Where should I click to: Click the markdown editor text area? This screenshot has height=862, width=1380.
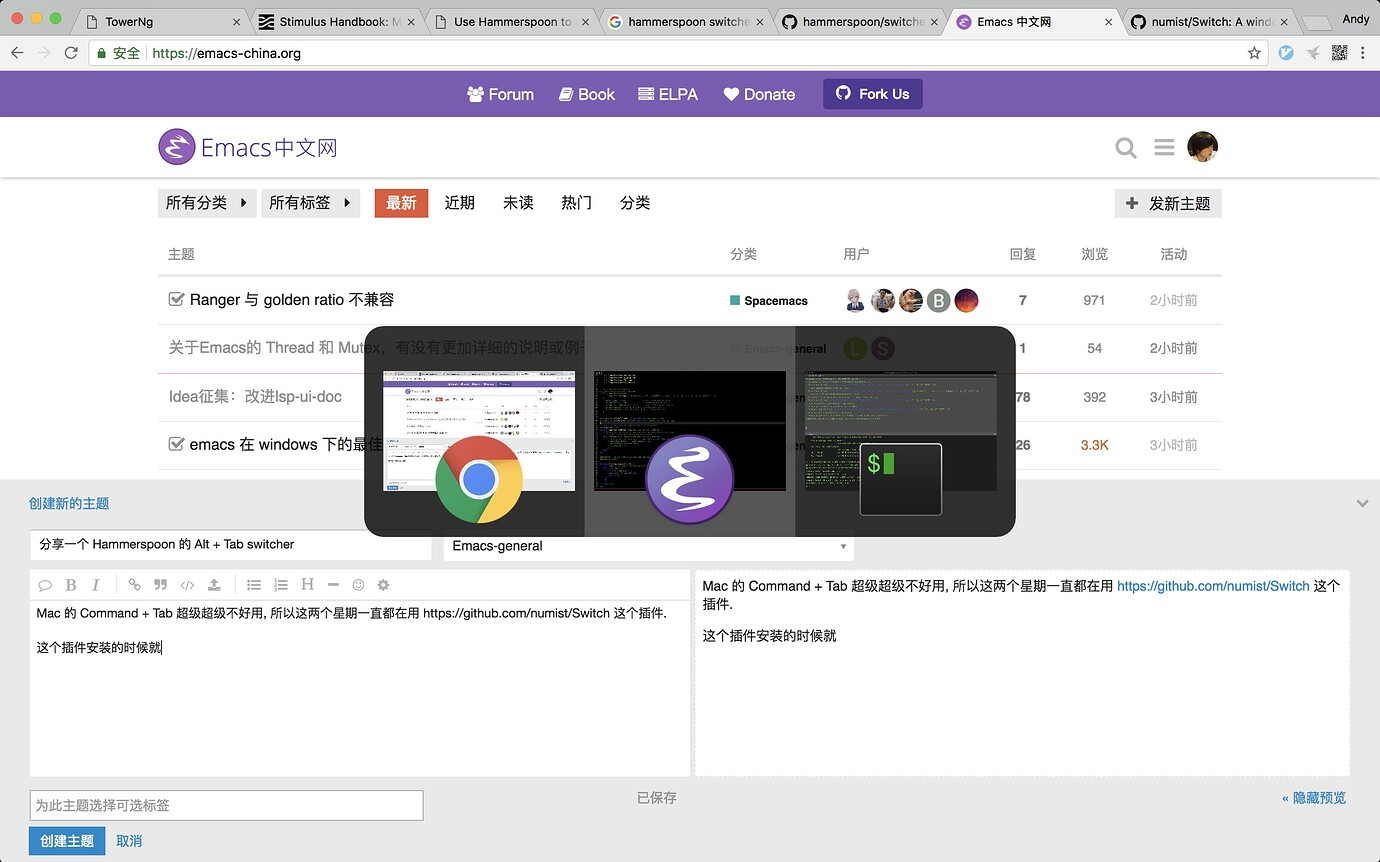pyautogui.click(x=360, y=687)
